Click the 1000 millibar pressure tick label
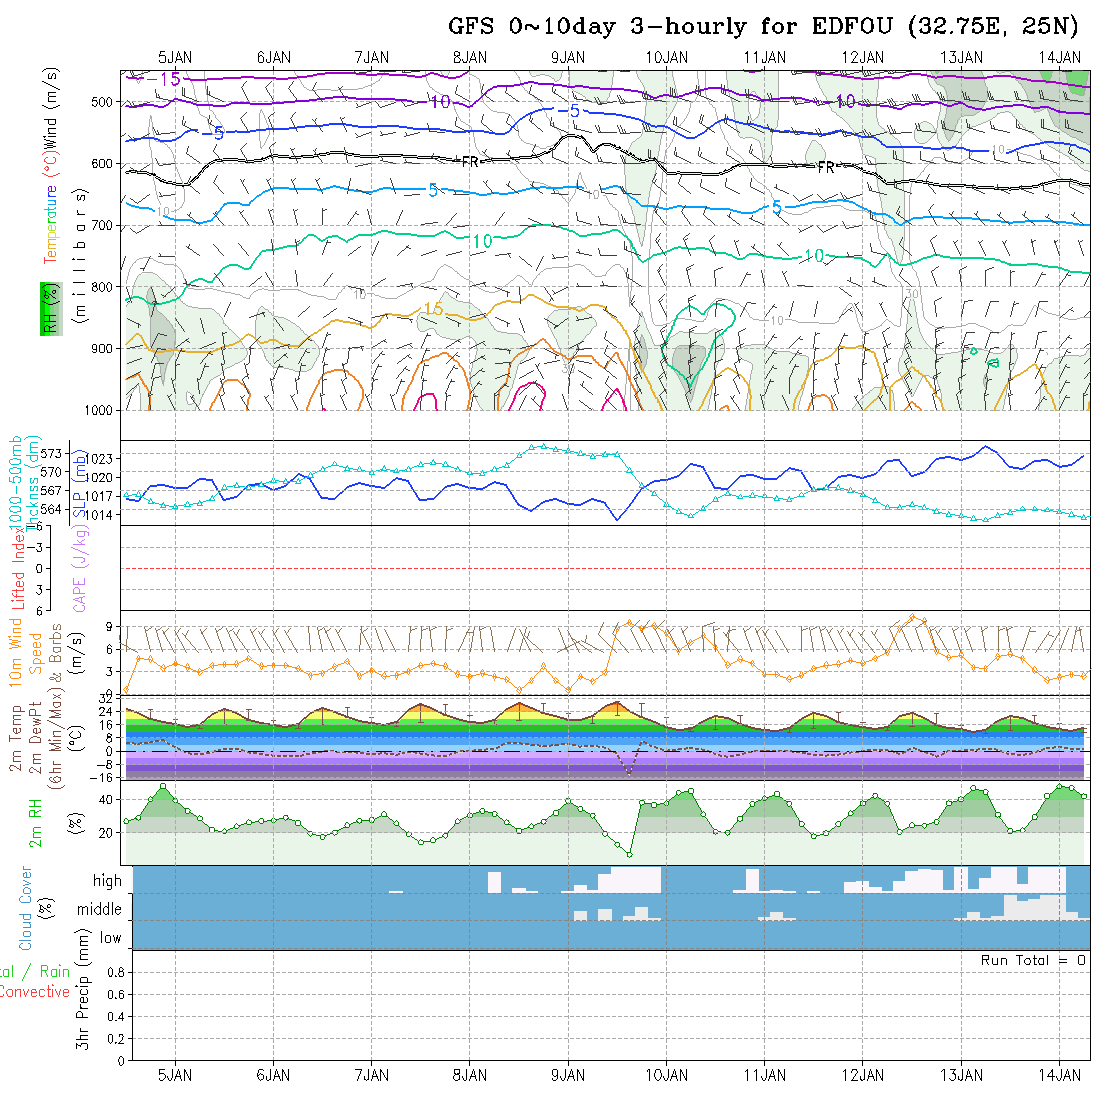The width and height of the screenshot is (1100, 1100). [x=101, y=410]
